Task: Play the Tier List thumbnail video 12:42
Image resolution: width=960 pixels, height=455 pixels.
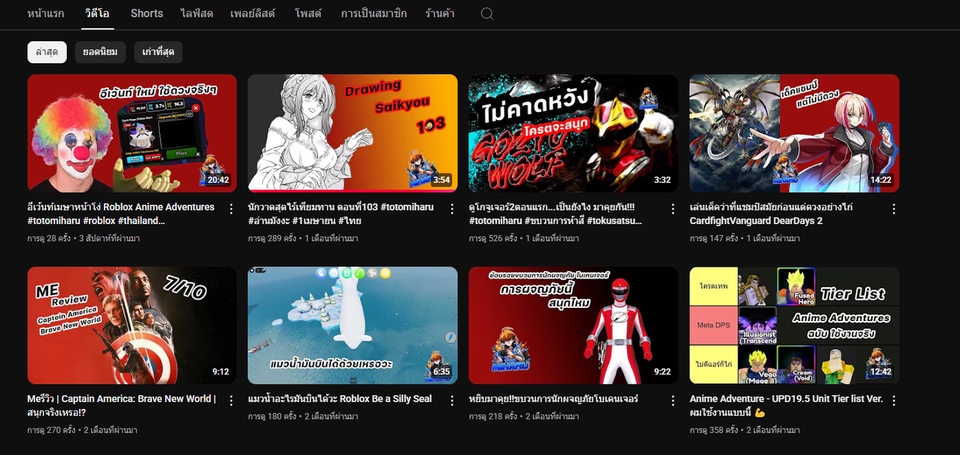Action: point(794,325)
